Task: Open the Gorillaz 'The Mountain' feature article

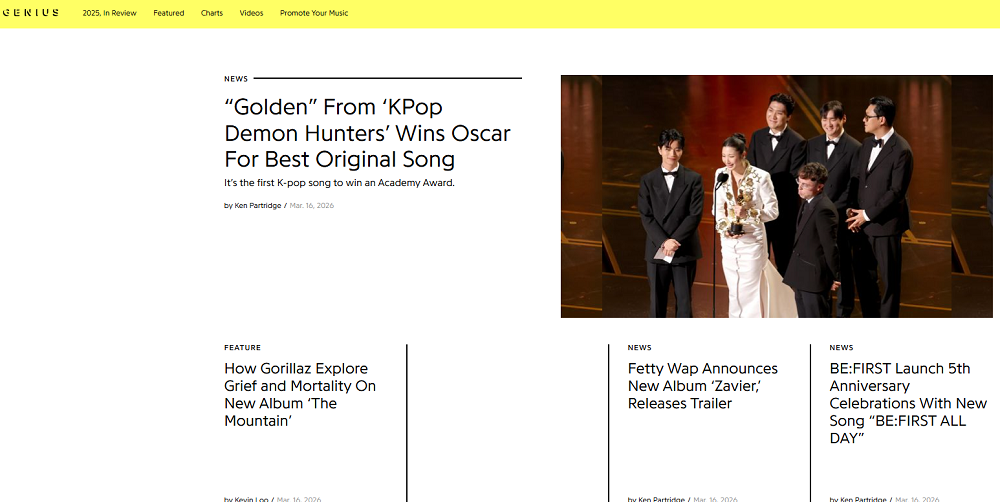Action: [x=300, y=394]
